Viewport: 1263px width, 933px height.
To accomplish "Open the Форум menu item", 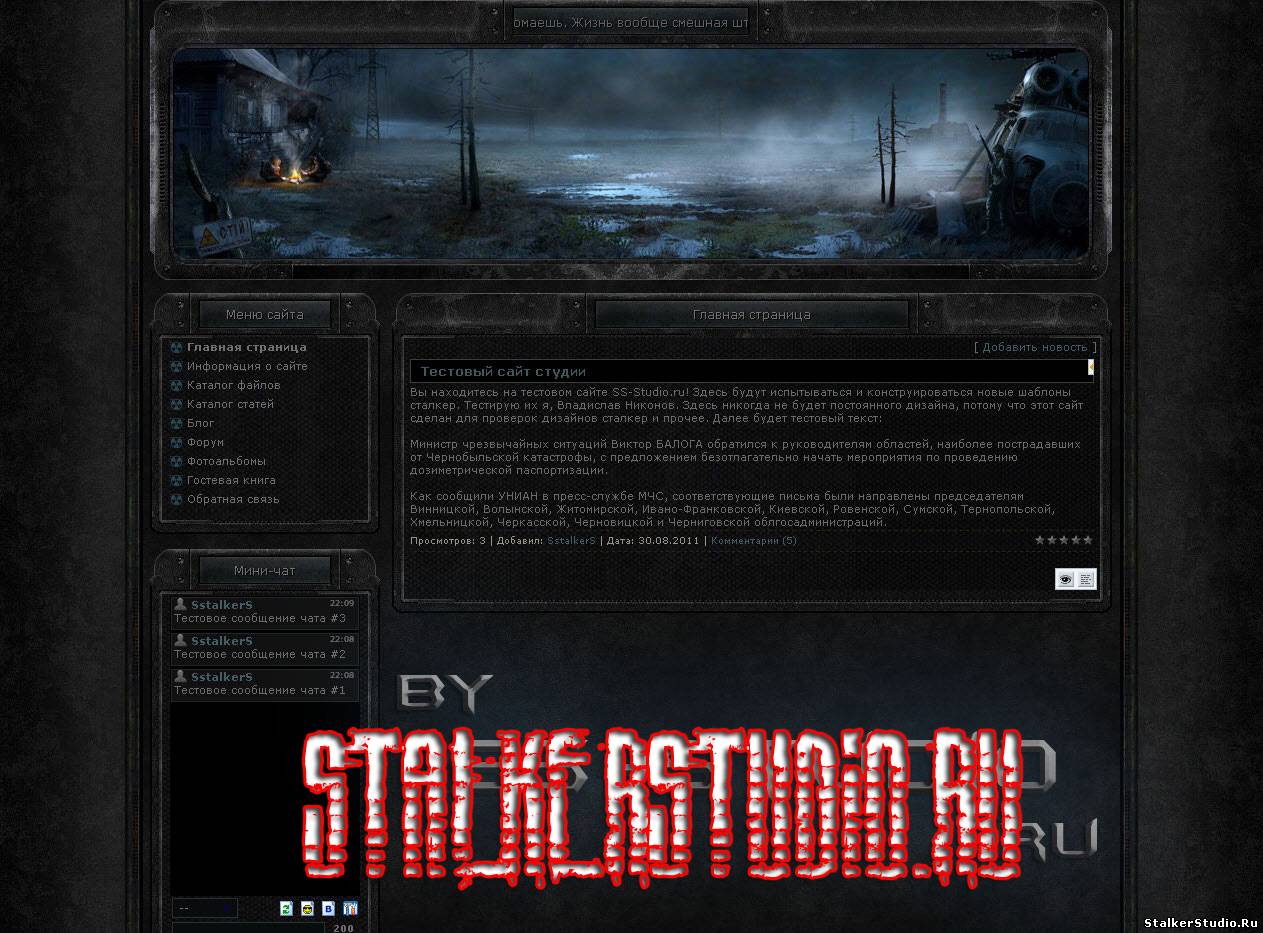I will 205,443.
